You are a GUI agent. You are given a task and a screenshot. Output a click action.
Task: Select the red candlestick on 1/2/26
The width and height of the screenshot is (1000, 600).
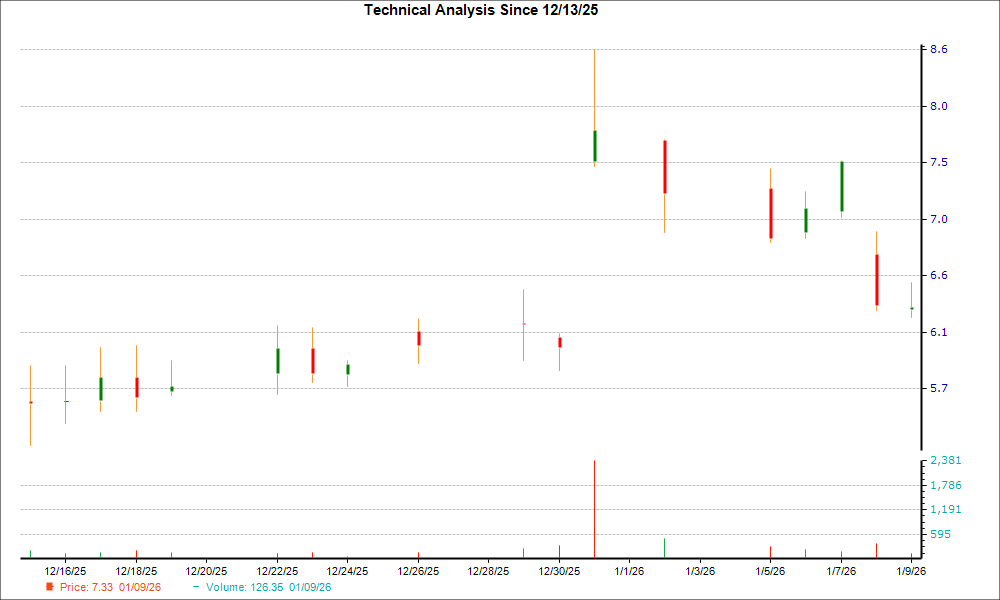tap(667, 165)
